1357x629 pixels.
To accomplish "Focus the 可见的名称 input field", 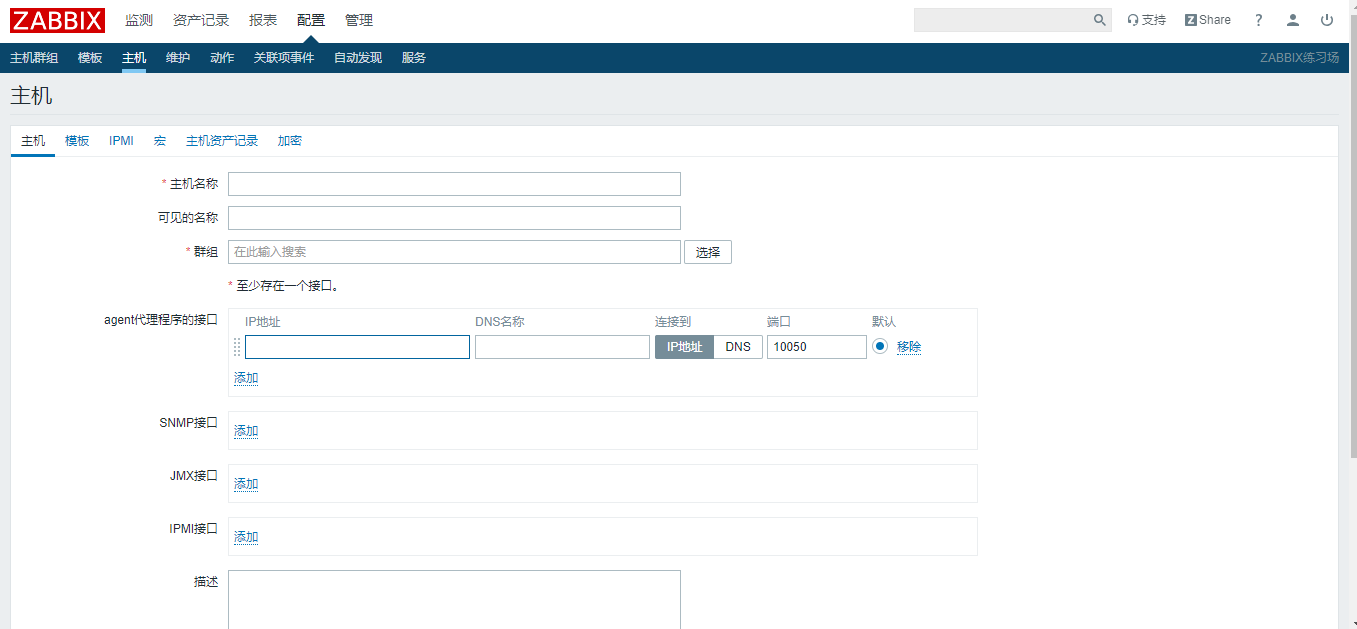I will (454, 218).
